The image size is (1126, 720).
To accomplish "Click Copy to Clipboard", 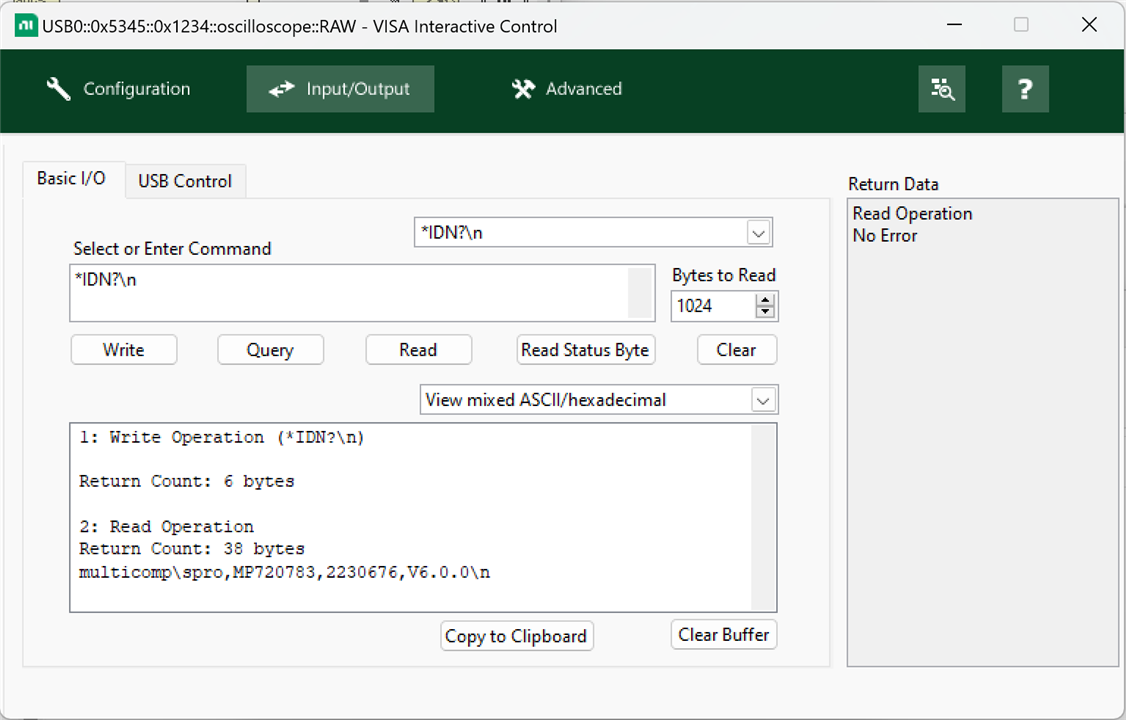I will [516, 636].
